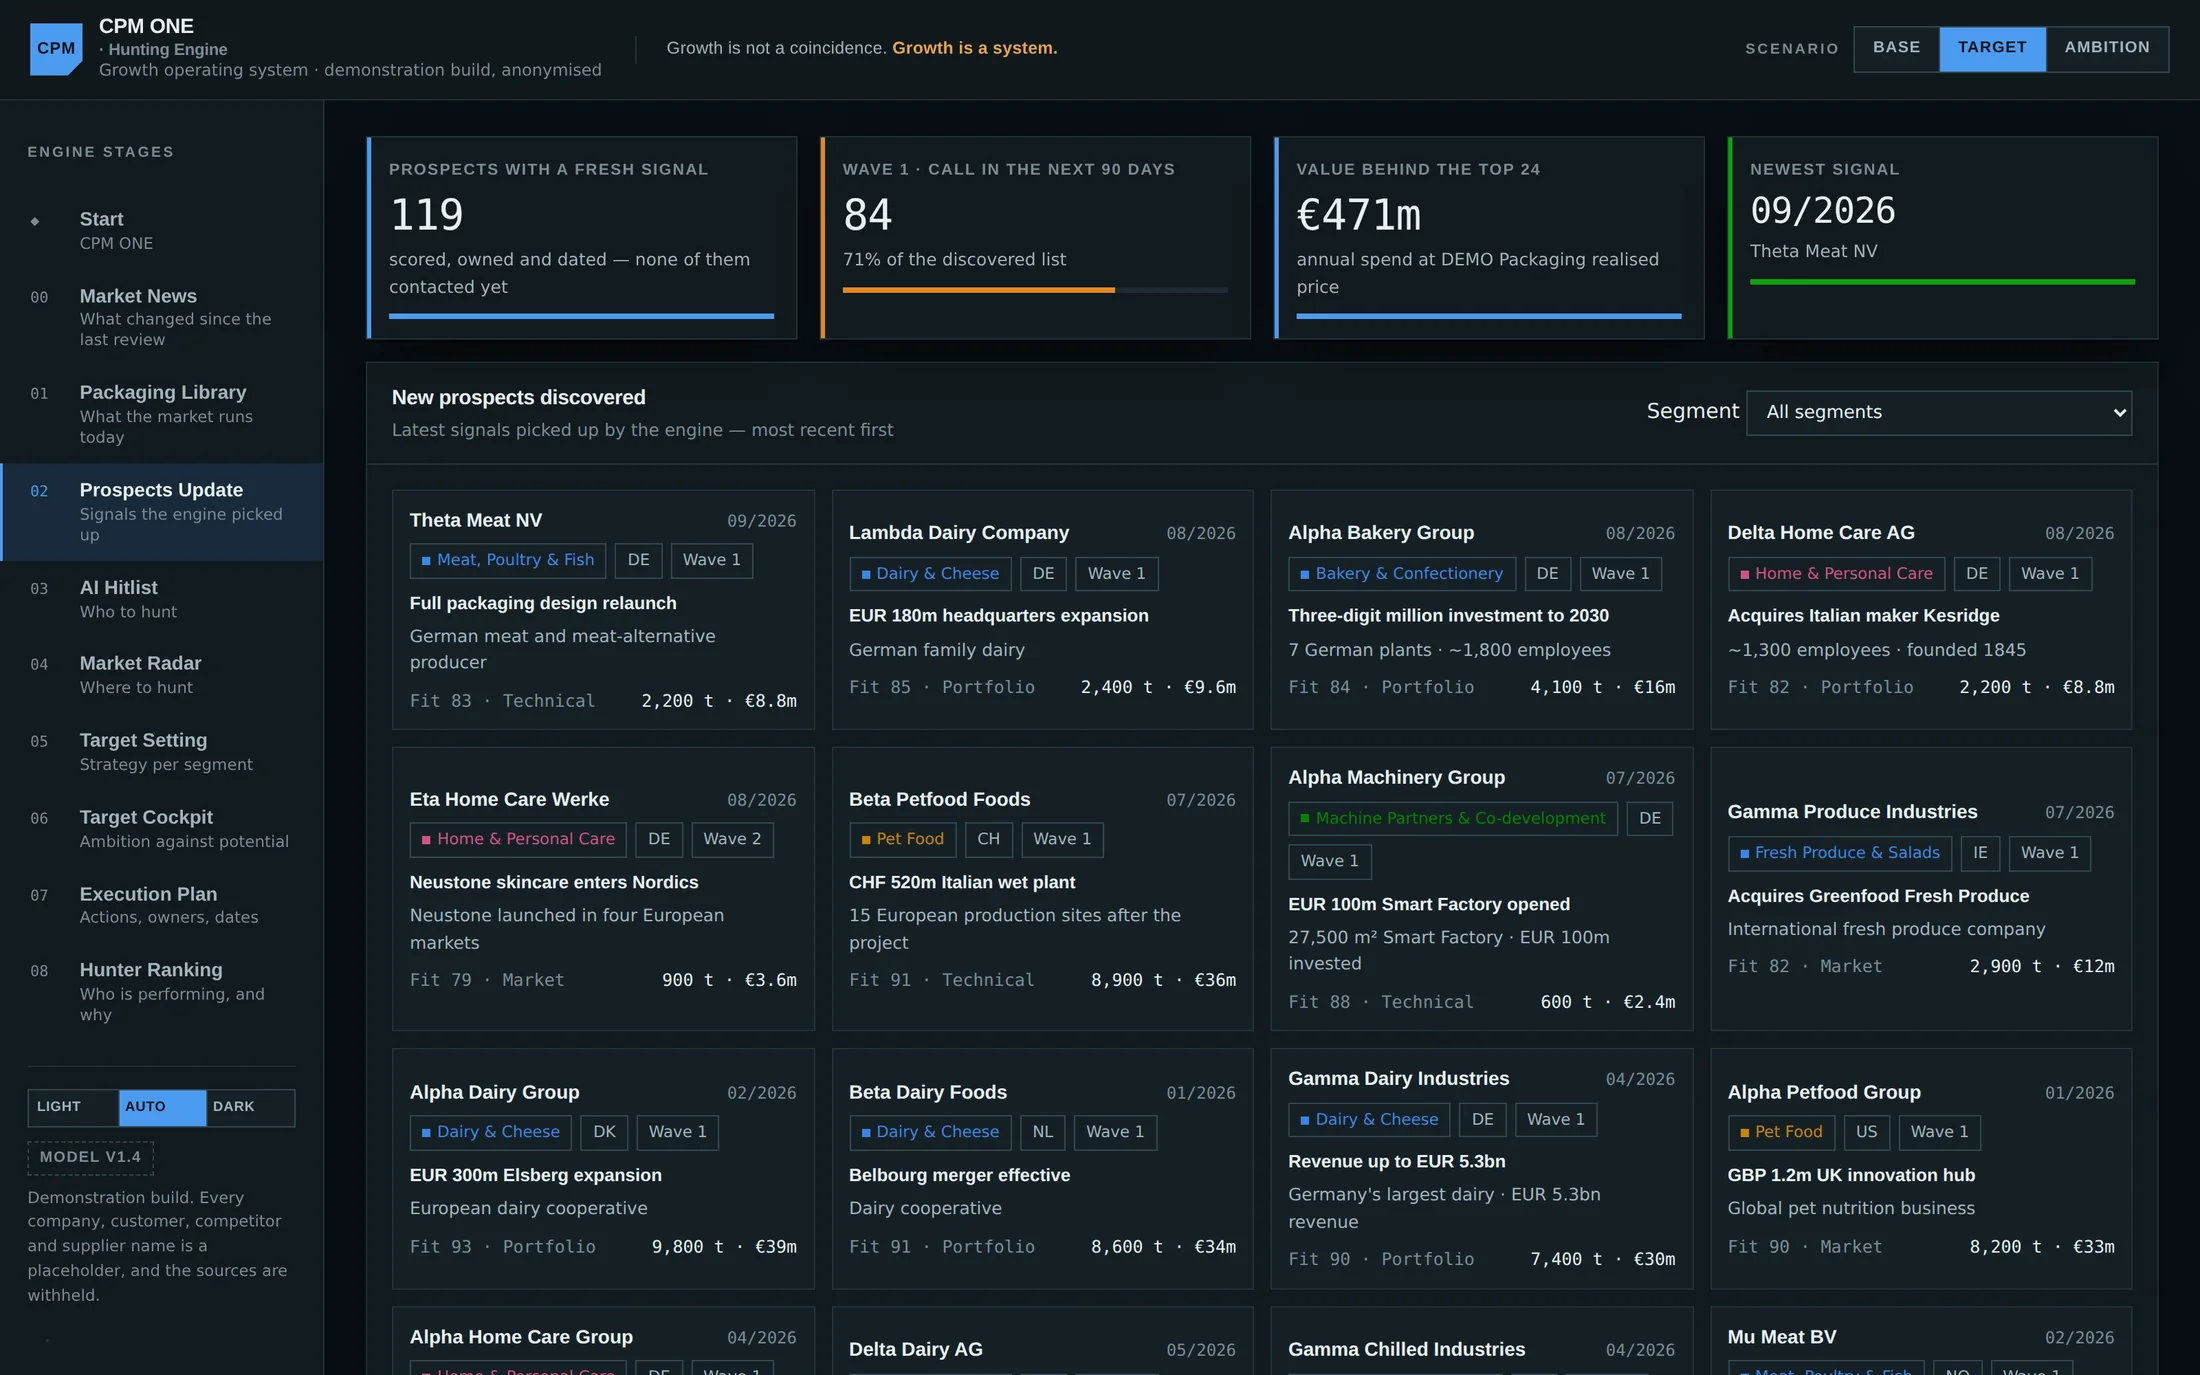Open Hunter Ranking stage

click(162, 991)
